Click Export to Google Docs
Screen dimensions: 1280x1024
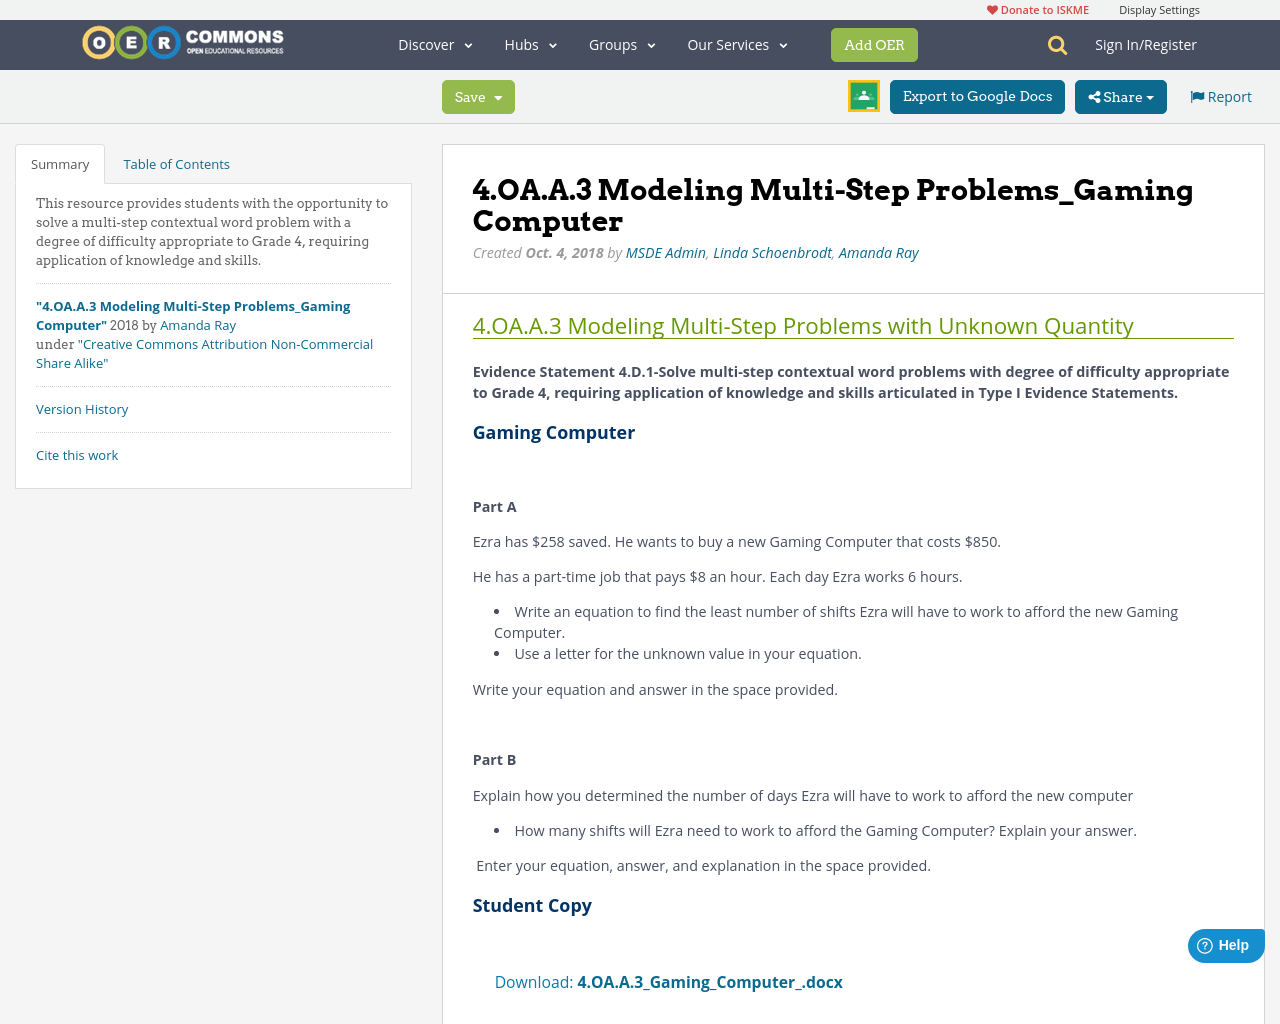977,96
